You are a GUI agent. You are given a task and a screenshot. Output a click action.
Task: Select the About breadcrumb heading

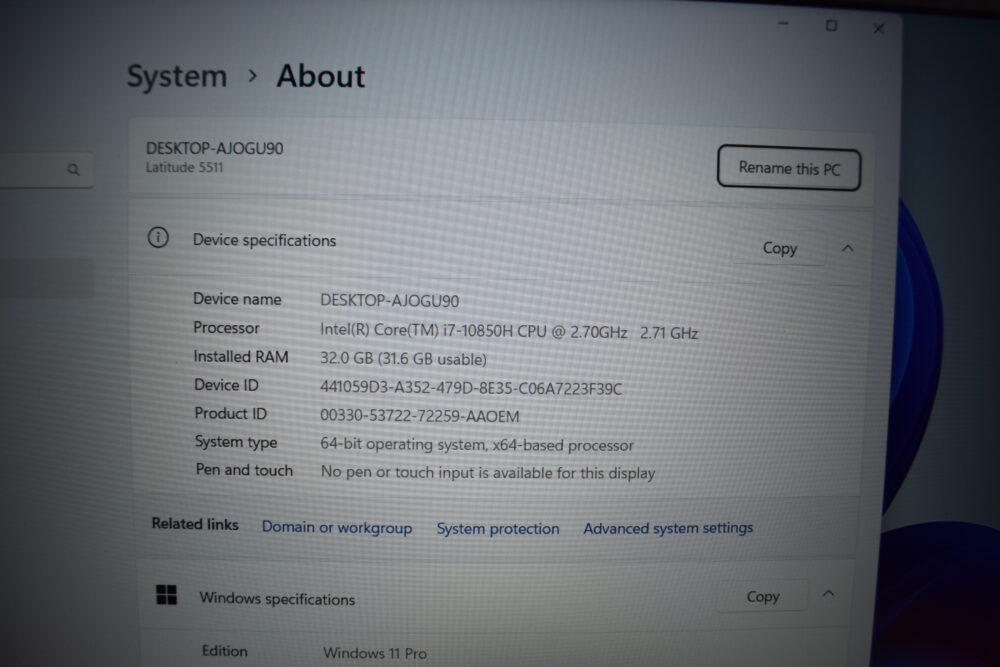coord(321,77)
